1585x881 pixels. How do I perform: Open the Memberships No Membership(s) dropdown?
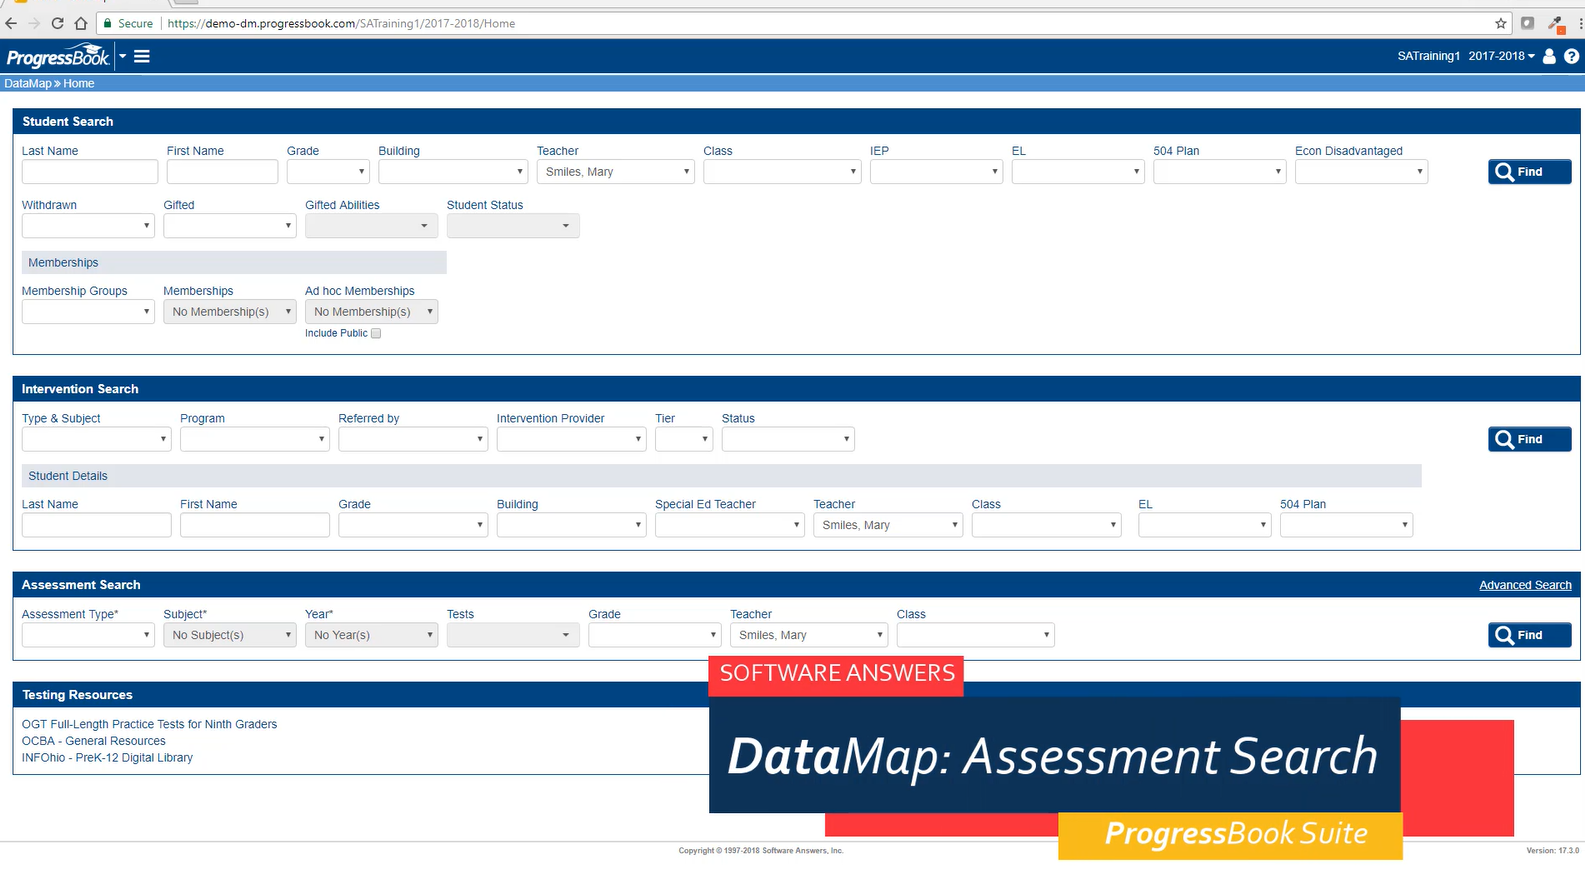[x=230, y=312]
